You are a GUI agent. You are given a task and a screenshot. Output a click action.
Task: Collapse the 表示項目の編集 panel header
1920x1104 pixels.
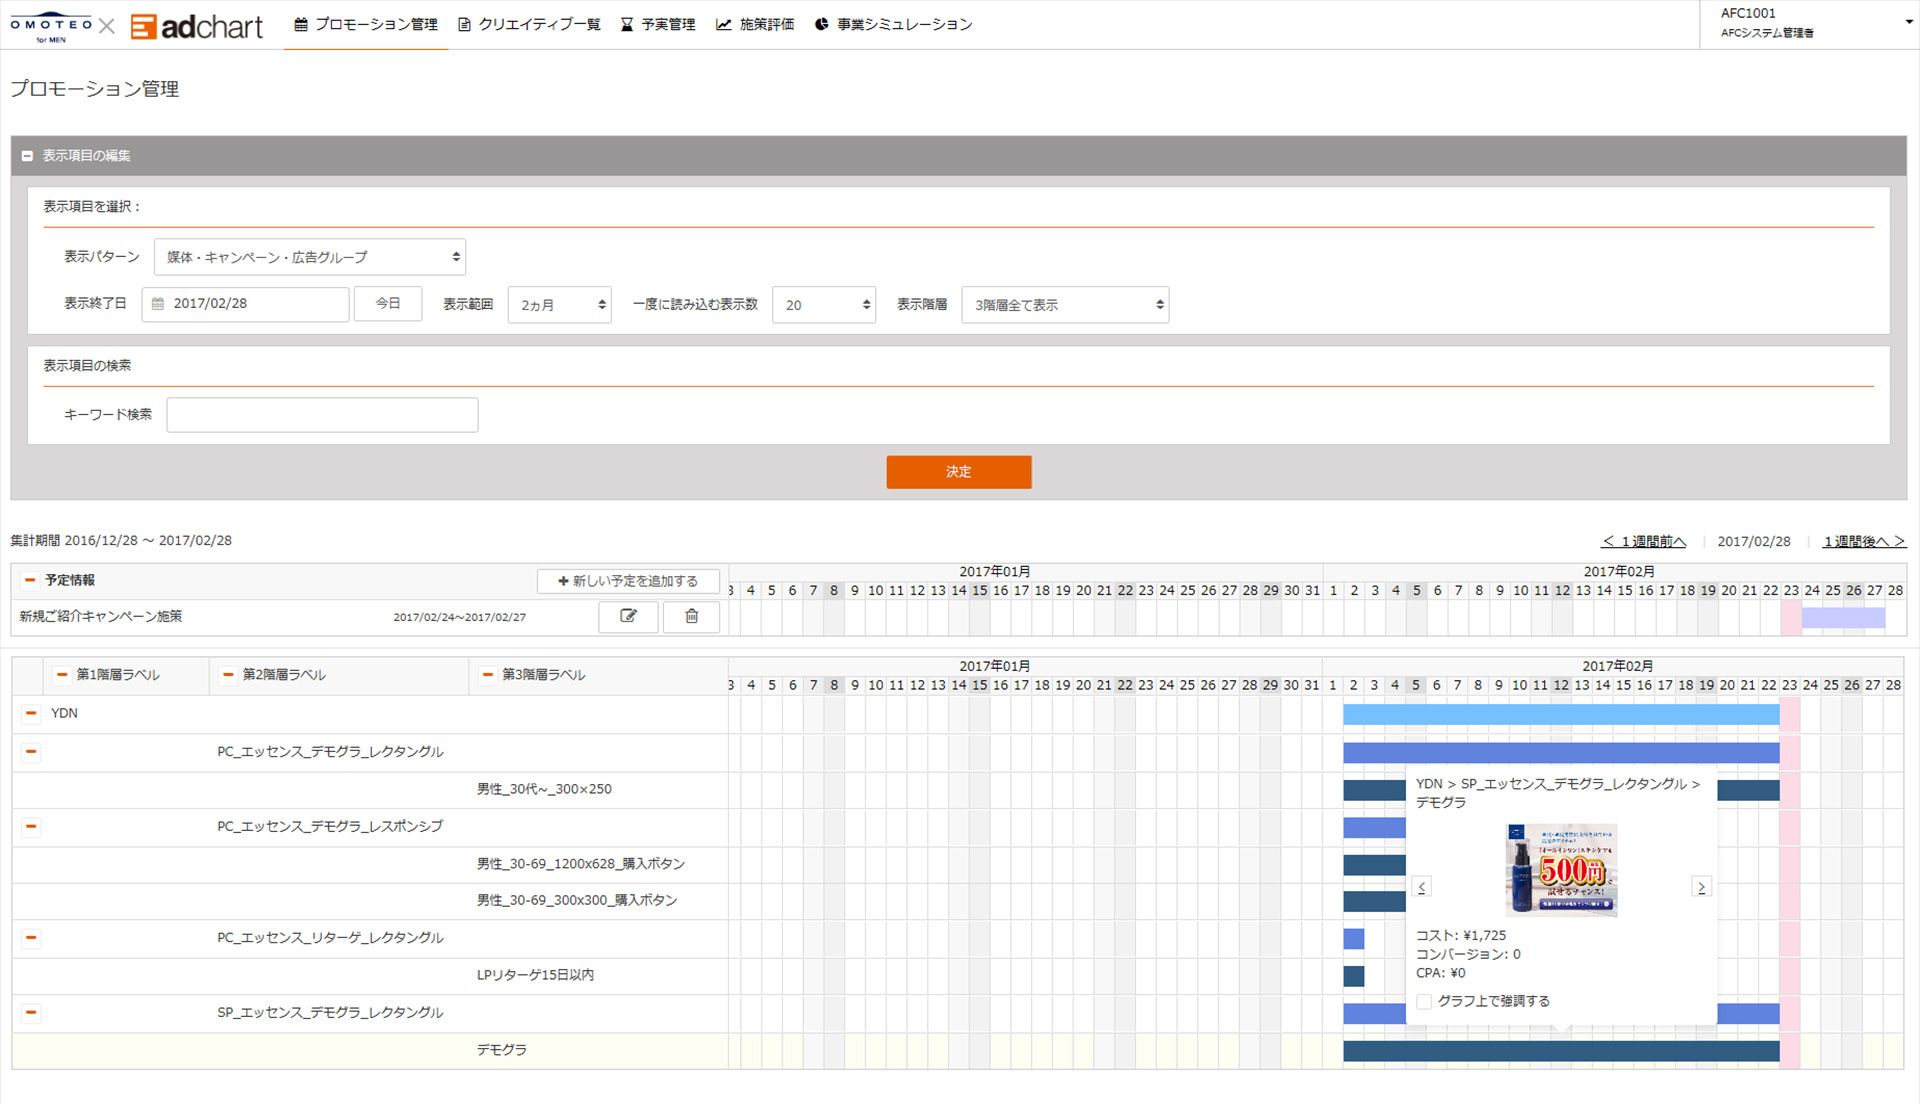(x=28, y=156)
